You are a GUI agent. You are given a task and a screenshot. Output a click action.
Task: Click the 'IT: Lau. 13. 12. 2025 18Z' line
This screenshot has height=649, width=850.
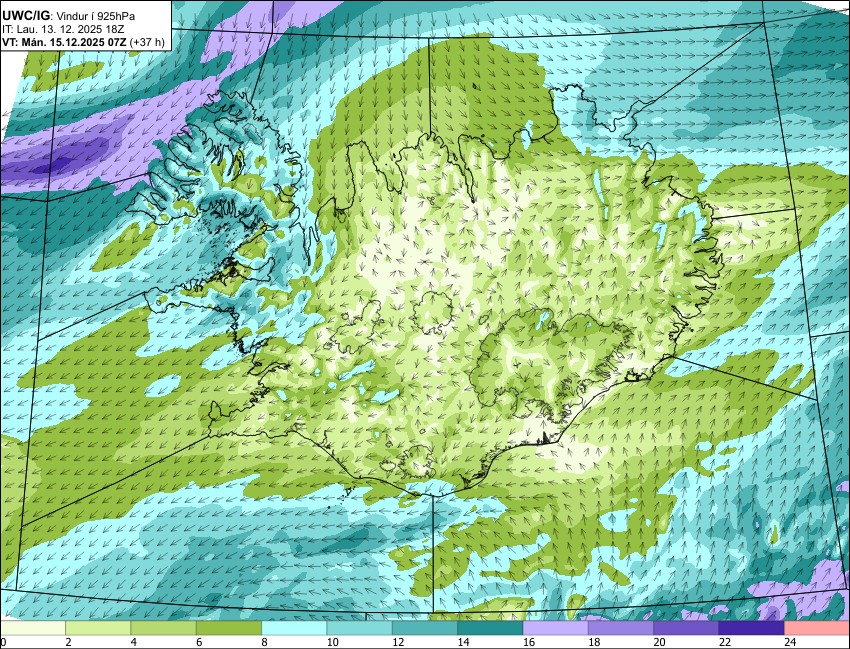[x=63, y=29]
